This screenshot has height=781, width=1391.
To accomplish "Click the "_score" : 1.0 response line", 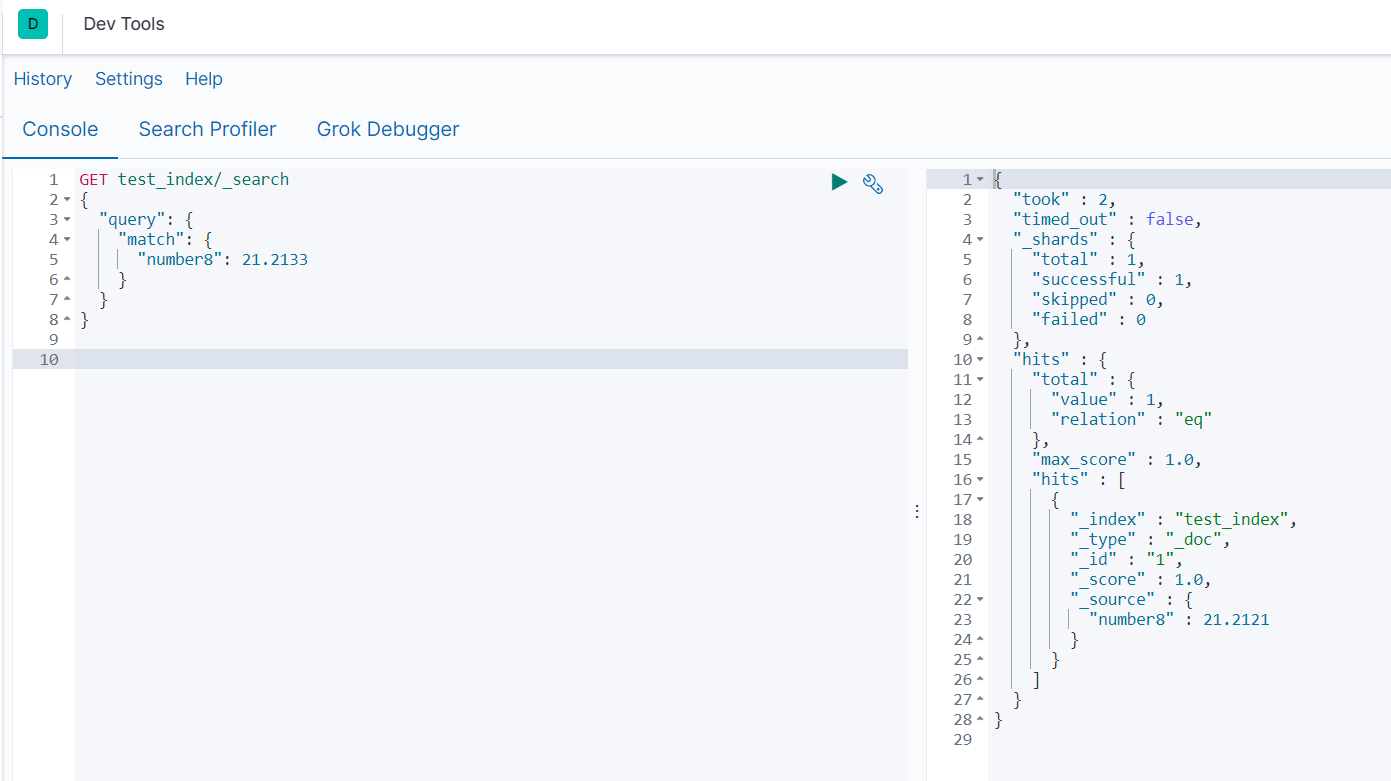I will click(1140, 580).
